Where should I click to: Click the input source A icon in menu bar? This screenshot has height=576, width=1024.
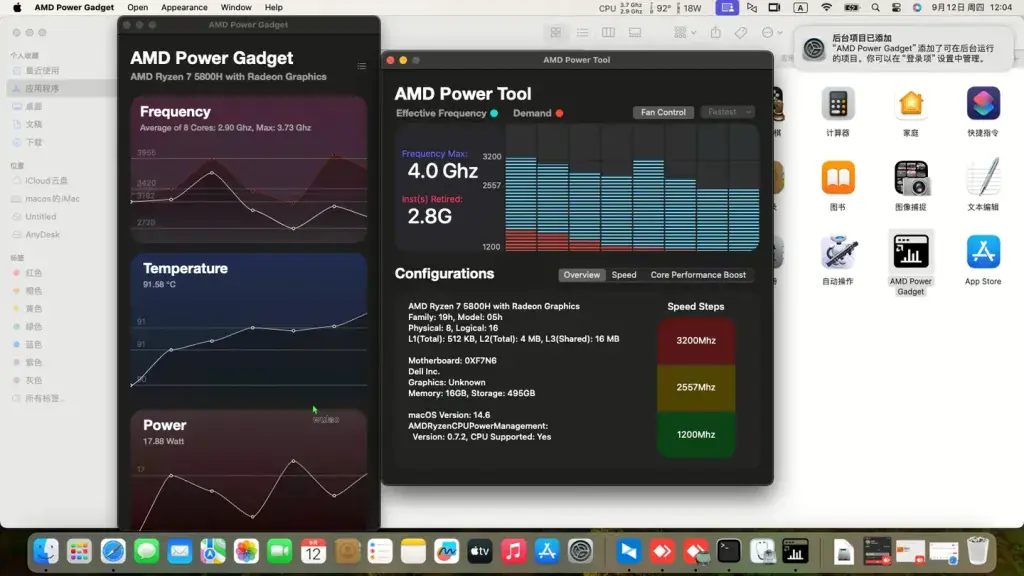(x=800, y=8)
